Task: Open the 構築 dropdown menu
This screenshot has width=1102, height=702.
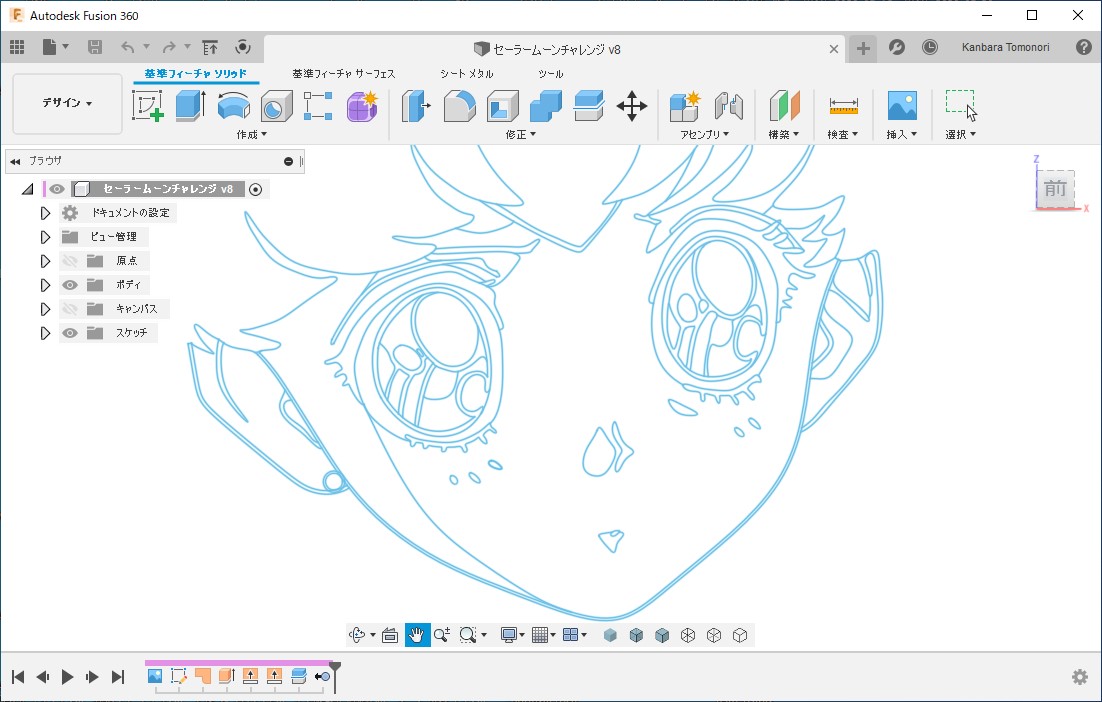Action: click(784, 134)
